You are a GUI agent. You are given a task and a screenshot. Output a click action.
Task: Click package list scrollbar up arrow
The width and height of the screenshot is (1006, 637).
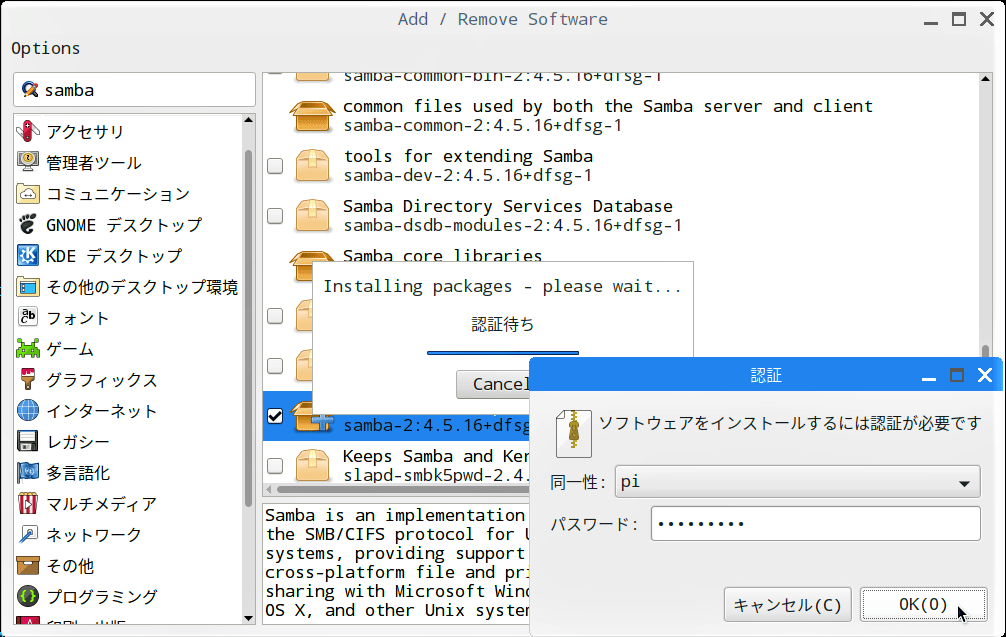tap(985, 79)
